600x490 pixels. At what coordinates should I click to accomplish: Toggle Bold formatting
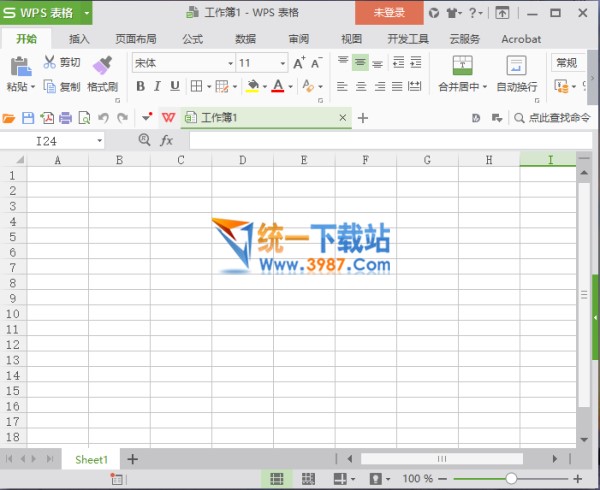click(140, 86)
